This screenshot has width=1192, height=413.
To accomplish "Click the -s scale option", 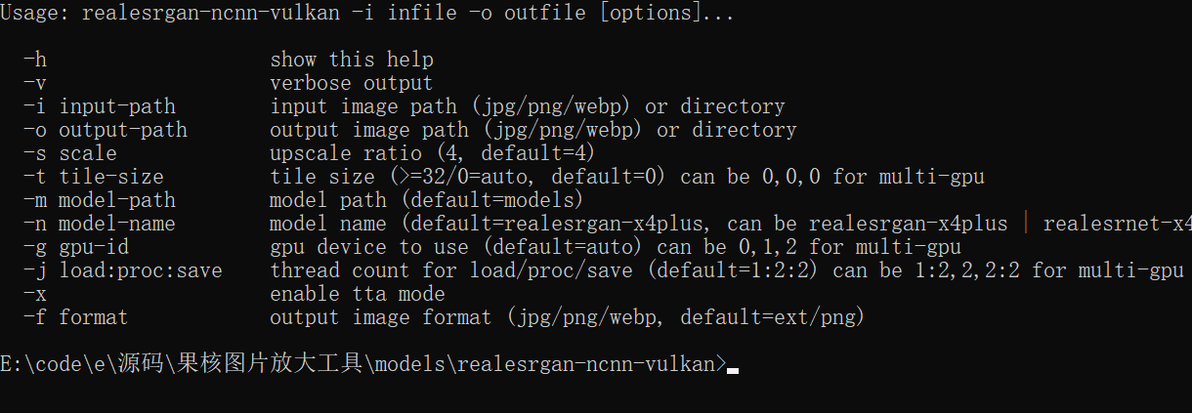I will click(x=70, y=154).
